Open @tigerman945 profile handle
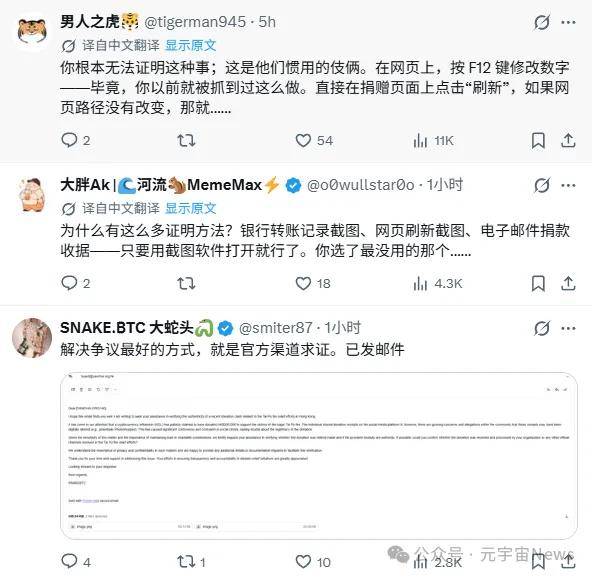592x578 pixels. pos(195,22)
